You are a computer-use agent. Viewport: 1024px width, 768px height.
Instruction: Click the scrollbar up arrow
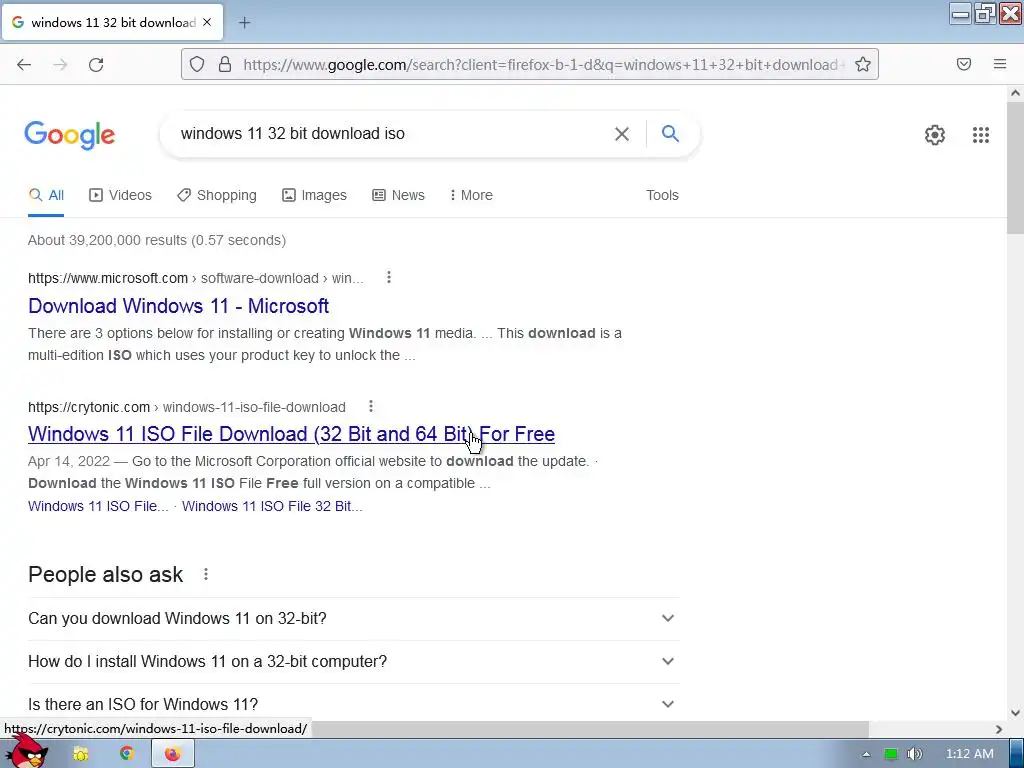[1015, 93]
